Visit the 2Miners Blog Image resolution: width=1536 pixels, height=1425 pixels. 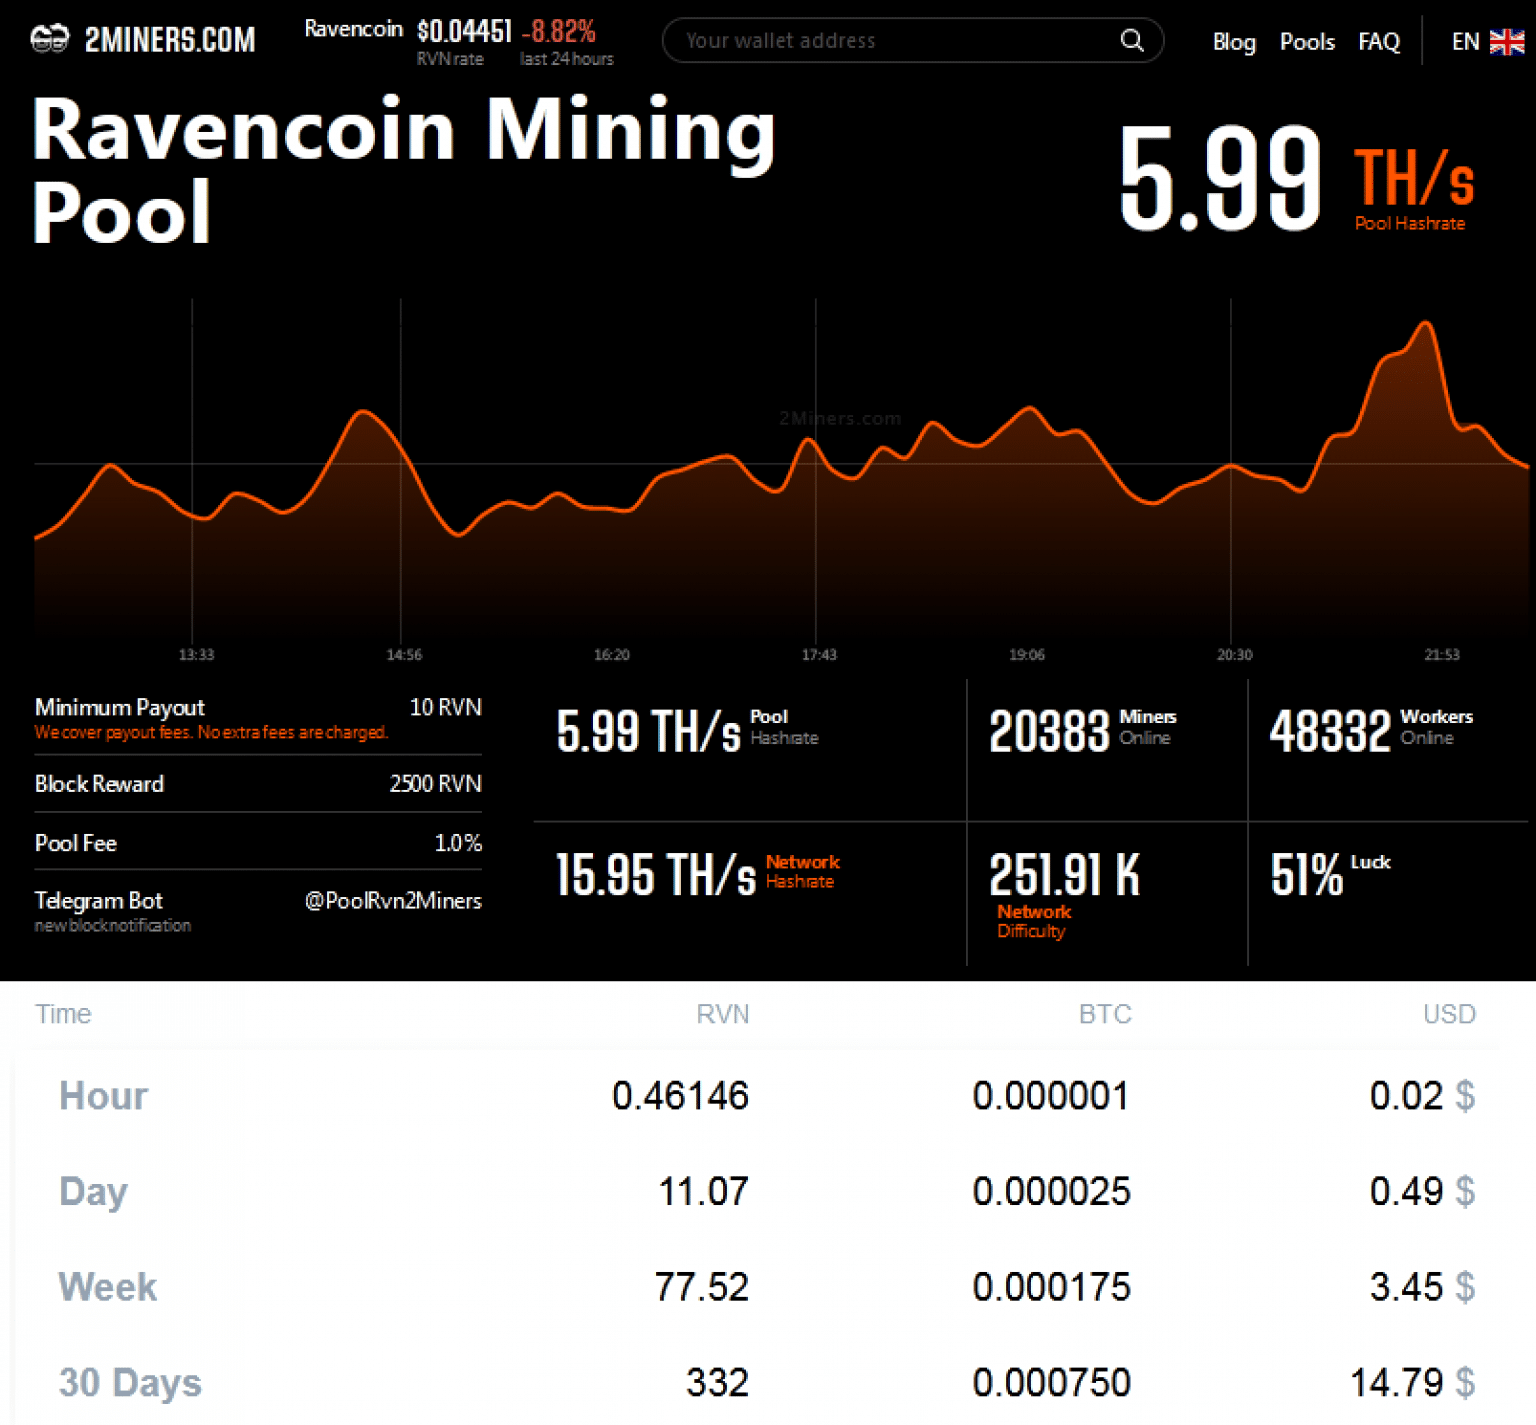[x=1233, y=41]
